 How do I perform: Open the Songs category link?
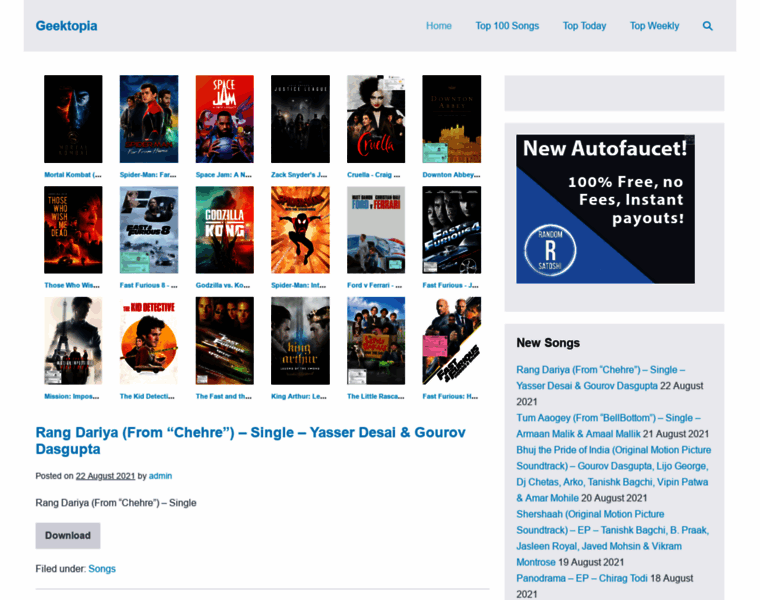point(102,568)
